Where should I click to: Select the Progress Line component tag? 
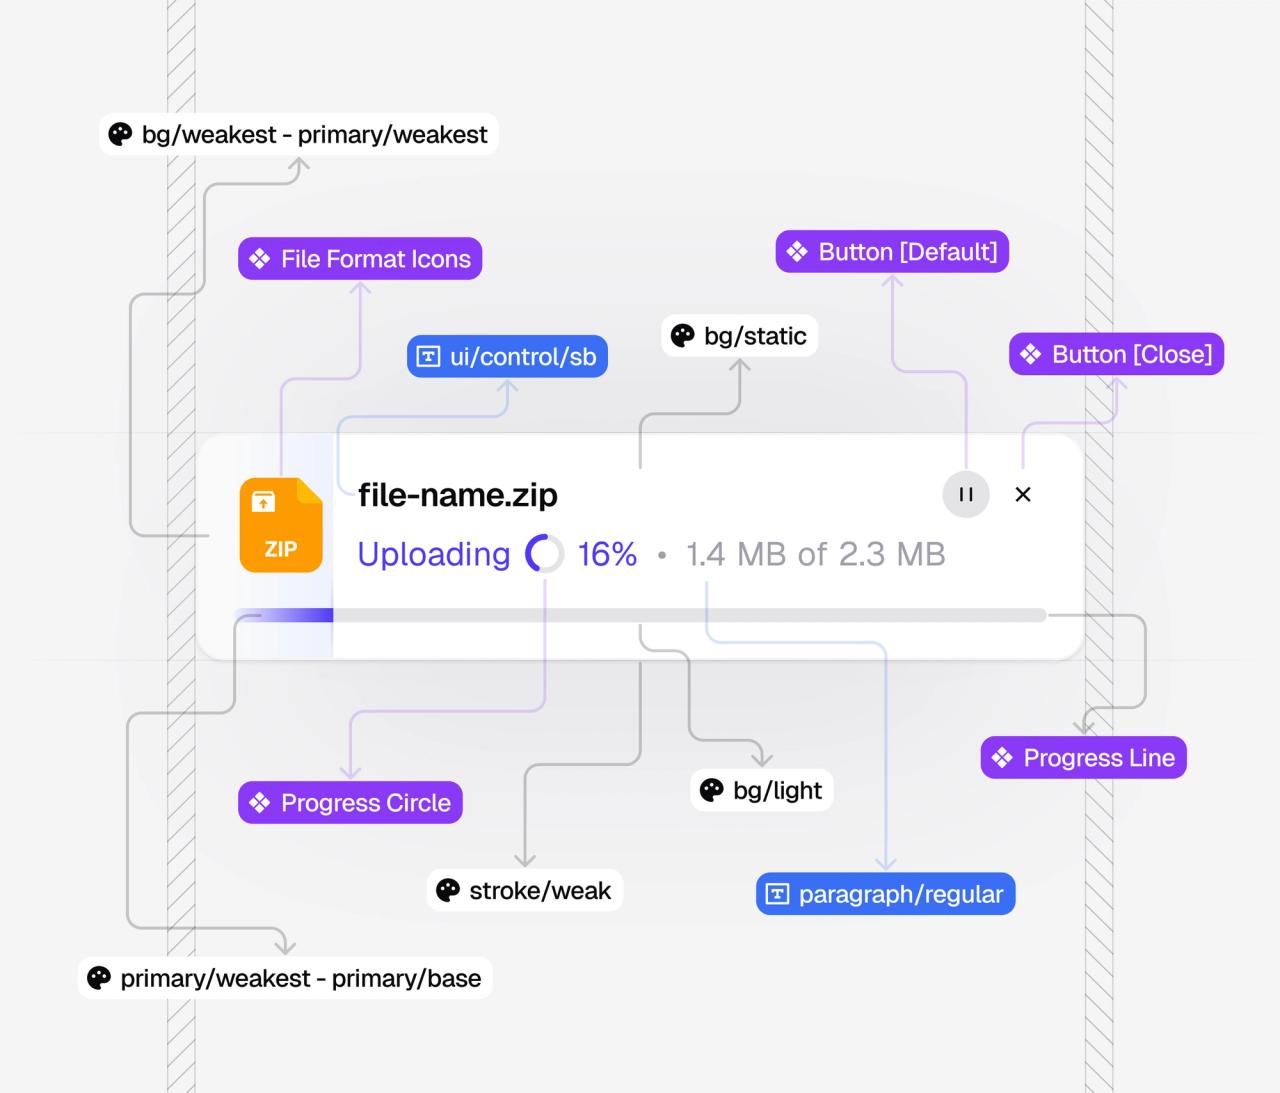coord(1084,758)
